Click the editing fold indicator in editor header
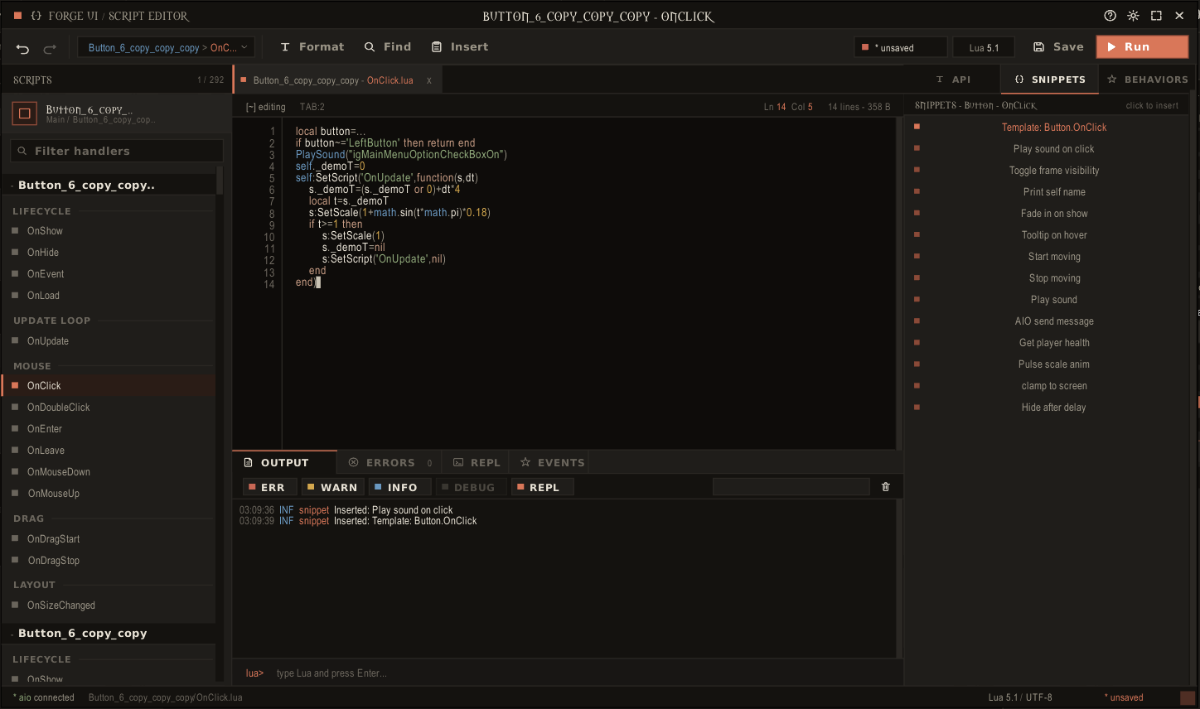Screen dimensions: 1200x709 point(265,107)
